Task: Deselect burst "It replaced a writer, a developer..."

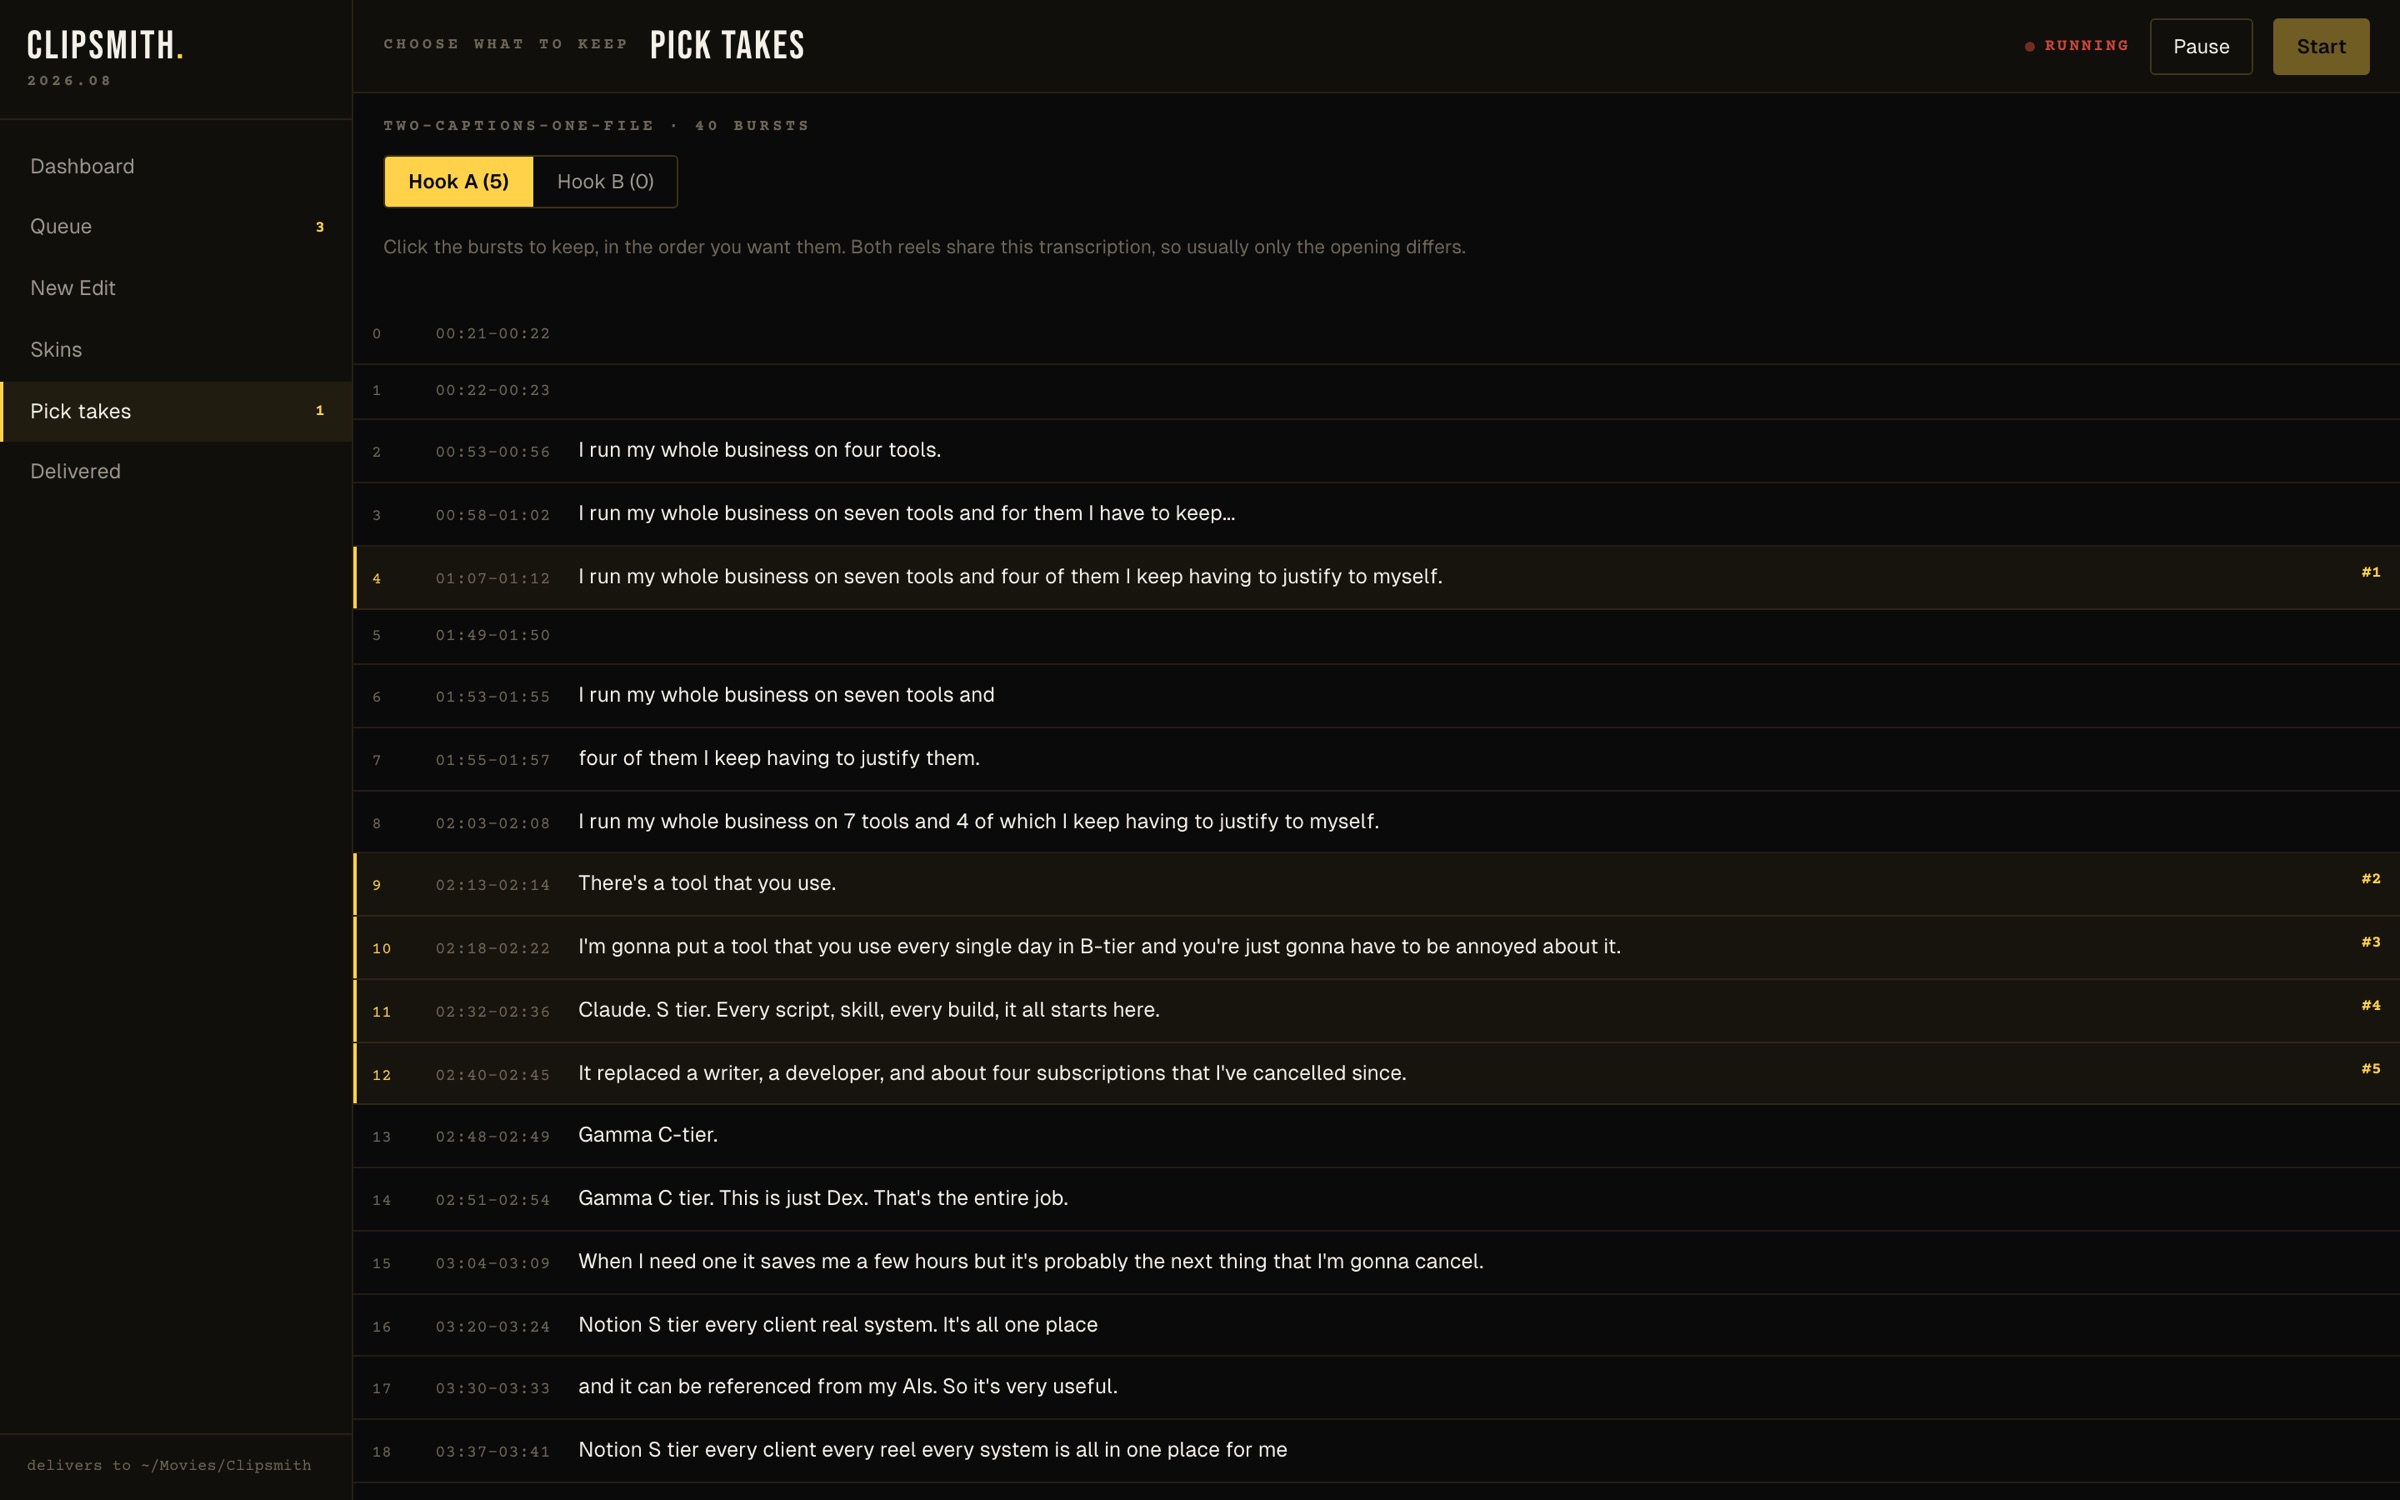Action: pos(1376,1073)
